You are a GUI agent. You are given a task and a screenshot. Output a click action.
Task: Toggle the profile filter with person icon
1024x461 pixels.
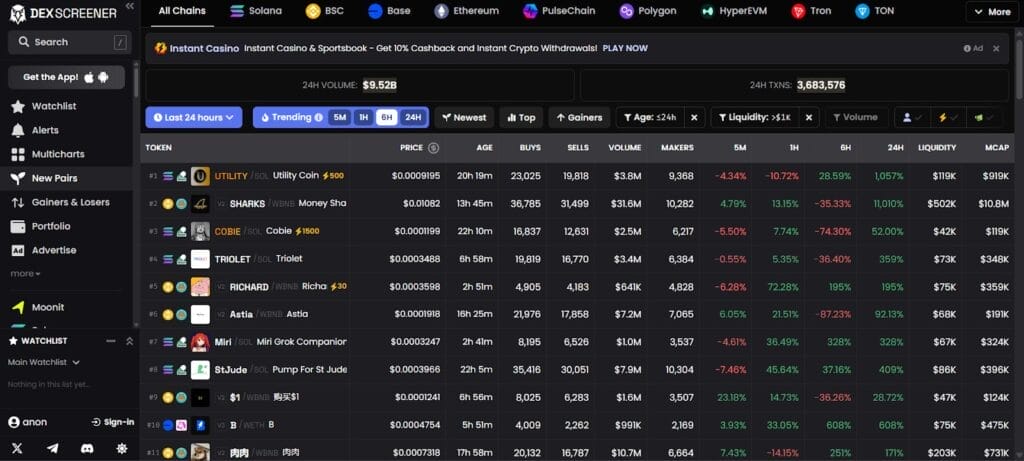point(911,117)
